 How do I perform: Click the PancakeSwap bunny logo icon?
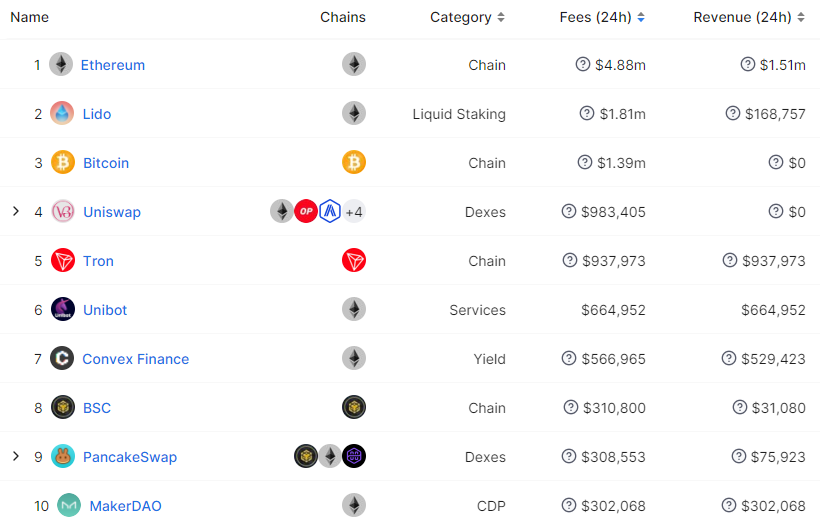click(63, 457)
